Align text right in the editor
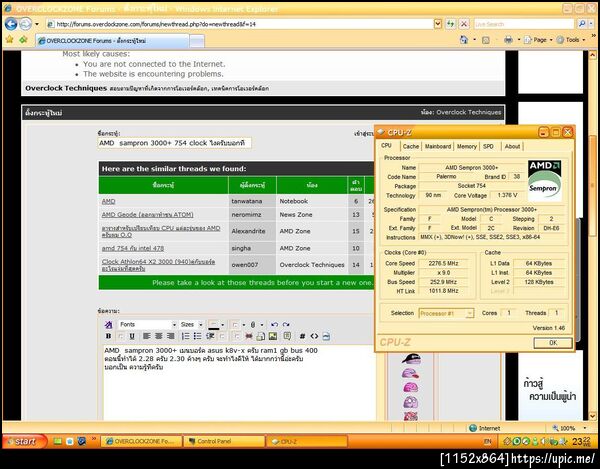600x469 pixels. point(171,336)
